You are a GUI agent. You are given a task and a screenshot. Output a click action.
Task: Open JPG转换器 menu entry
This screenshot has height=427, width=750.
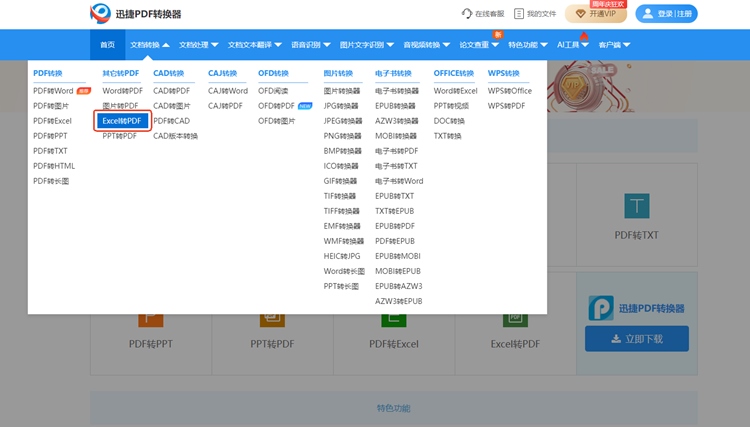point(341,106)
